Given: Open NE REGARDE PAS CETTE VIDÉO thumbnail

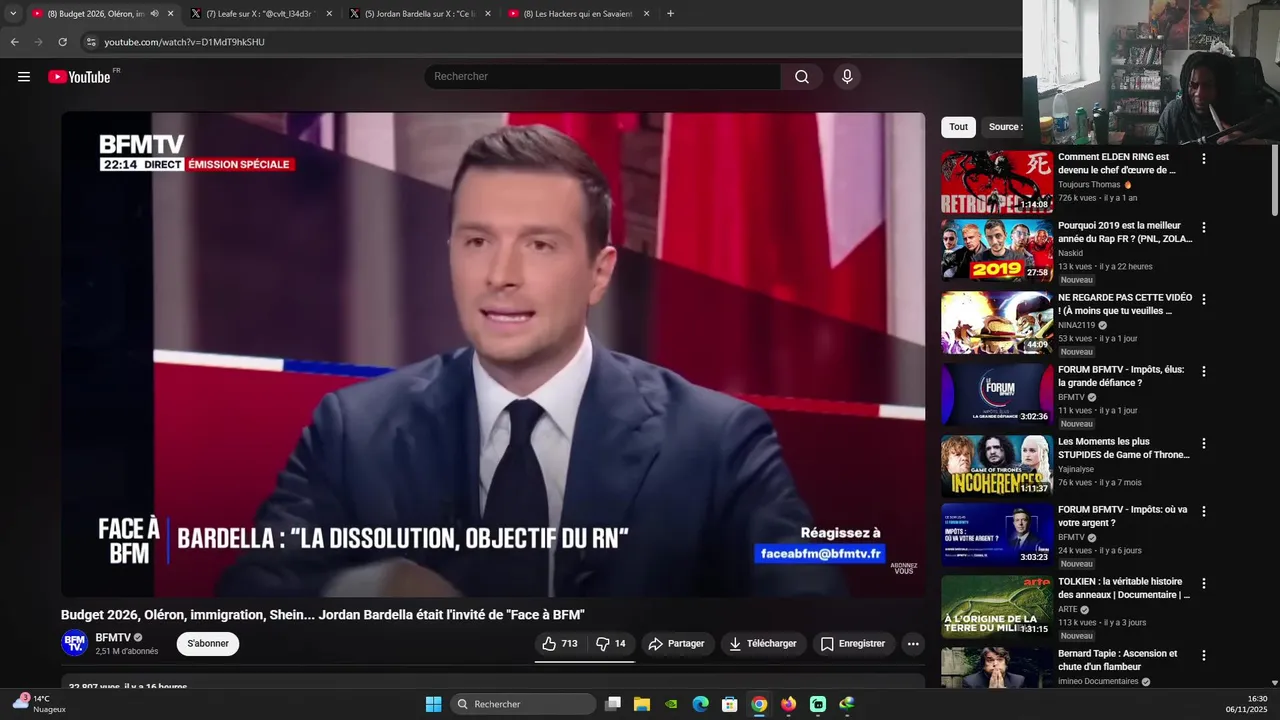Looking at the screenshot, I should click(x=997, y=323).
